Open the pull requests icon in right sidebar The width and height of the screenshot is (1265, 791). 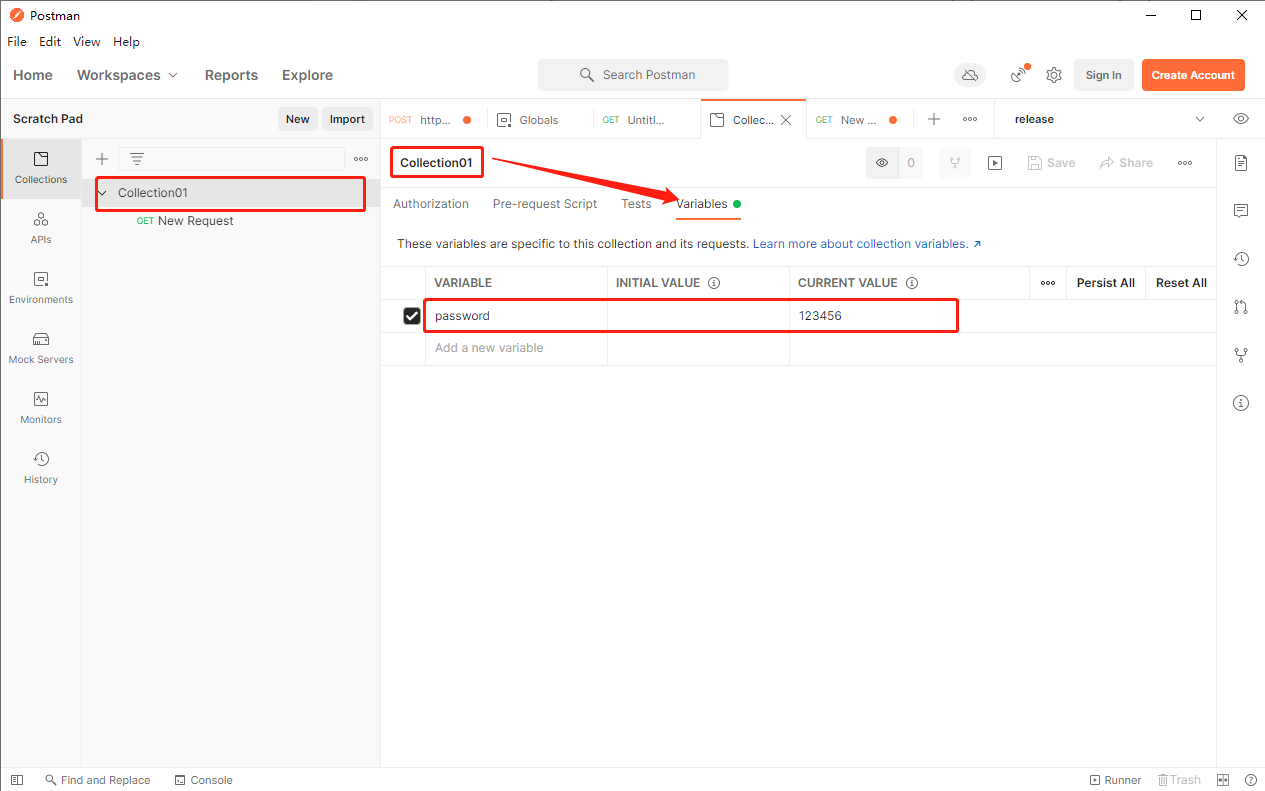(1241, 307)
